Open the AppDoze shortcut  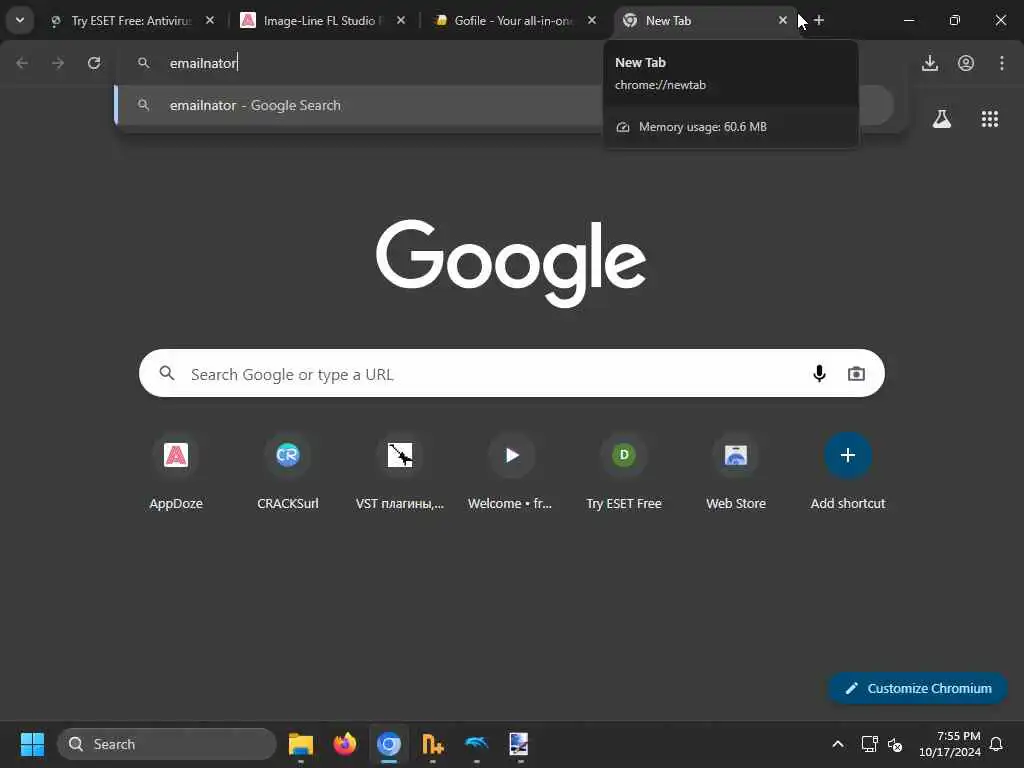pyautogui.click(x=176, y=472)
